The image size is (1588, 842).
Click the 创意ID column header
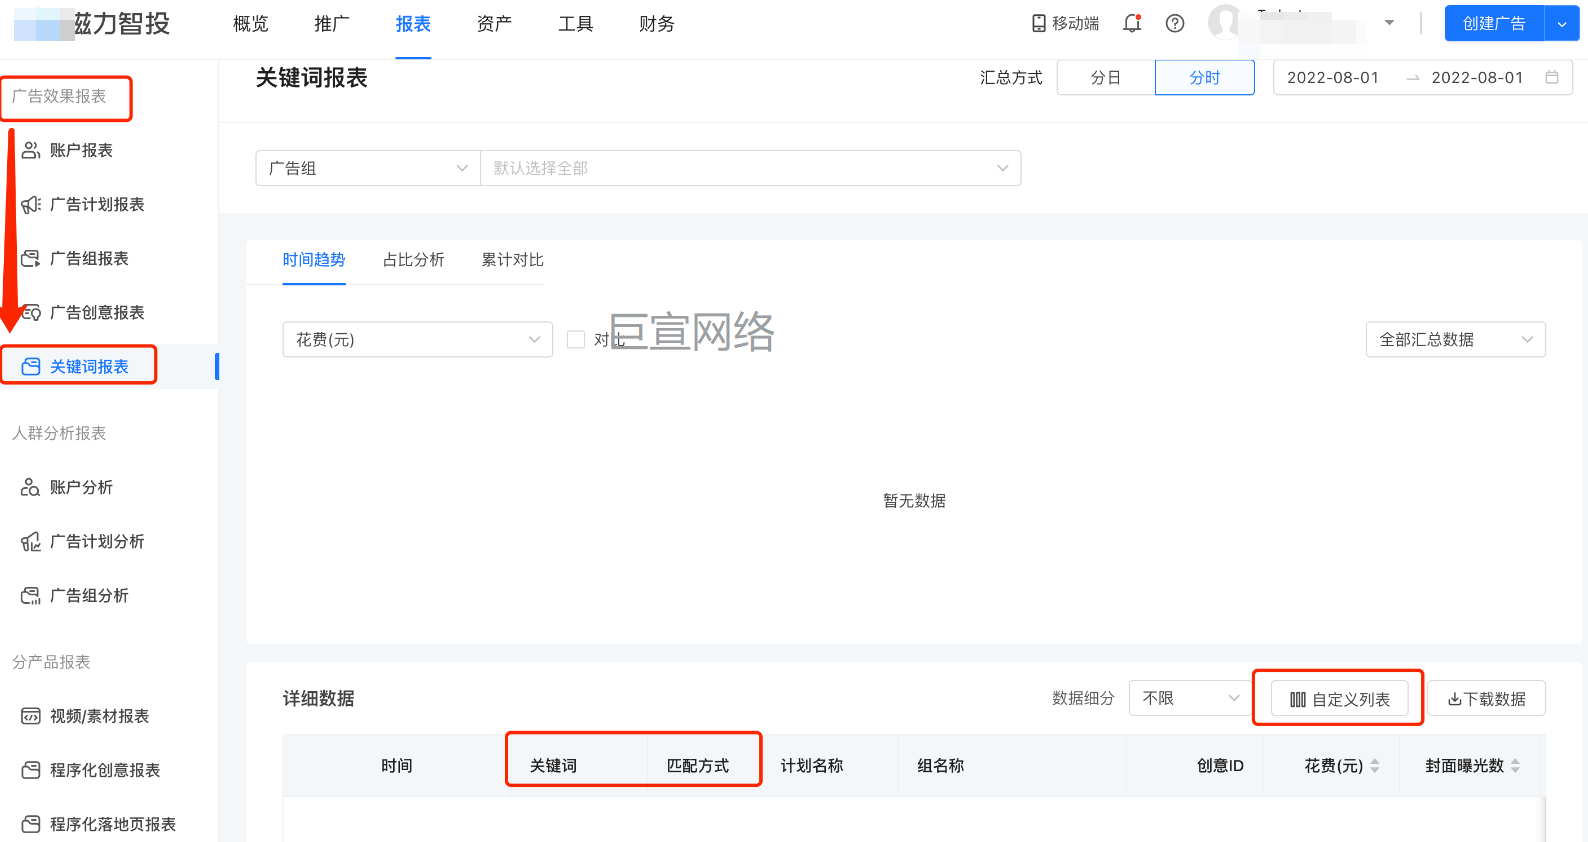(1220, 766)
